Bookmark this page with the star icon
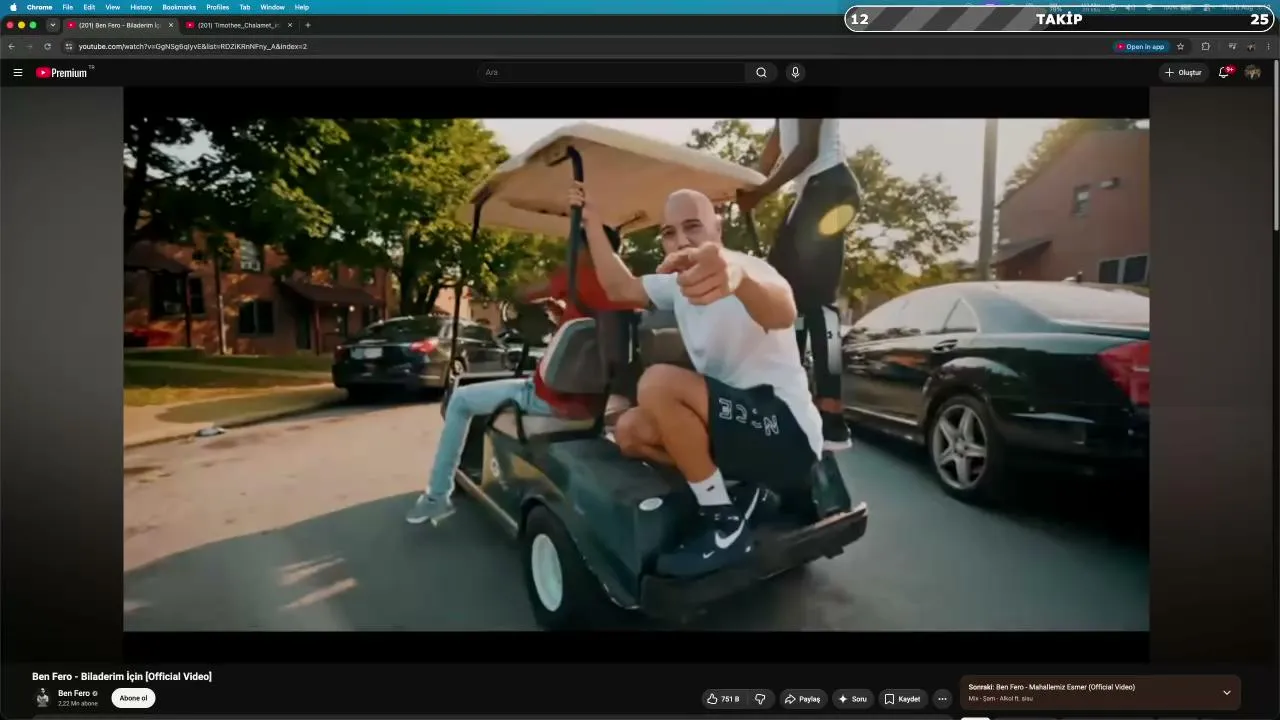 point(1180,46)
